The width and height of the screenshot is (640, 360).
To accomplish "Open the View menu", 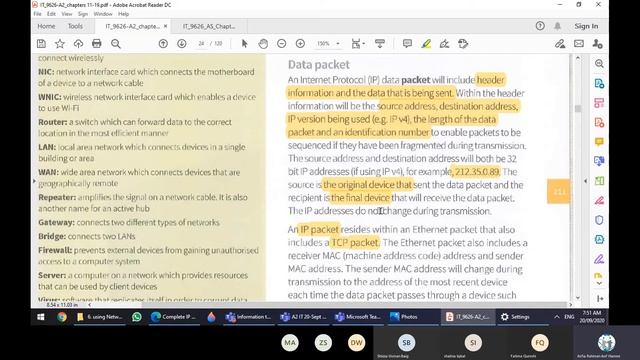I will tap(67, 14).
